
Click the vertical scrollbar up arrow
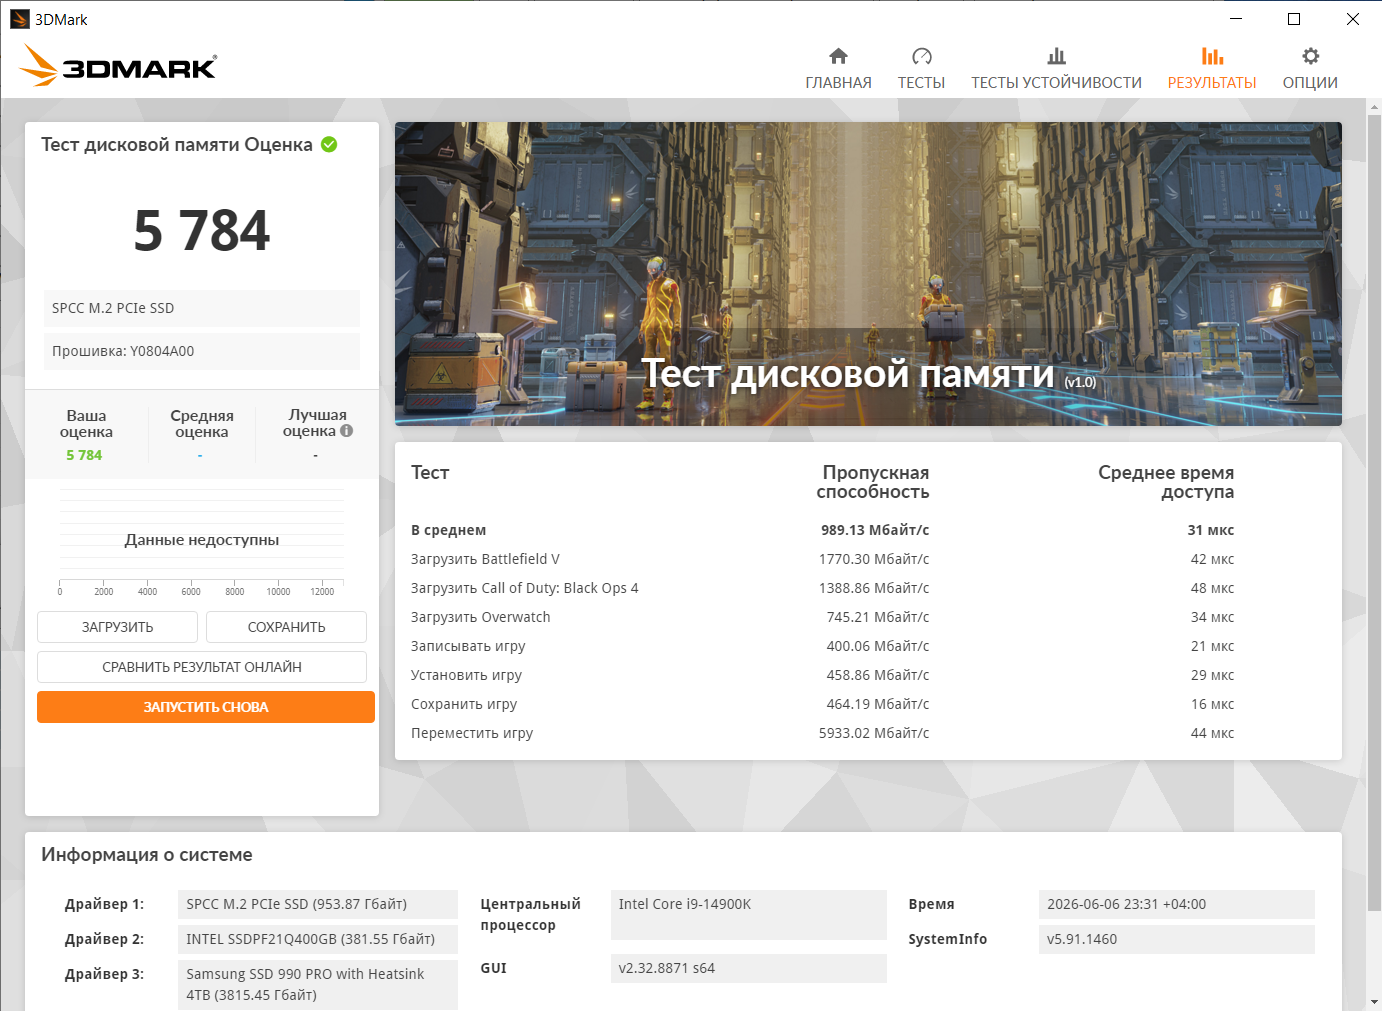[1374, 106]
